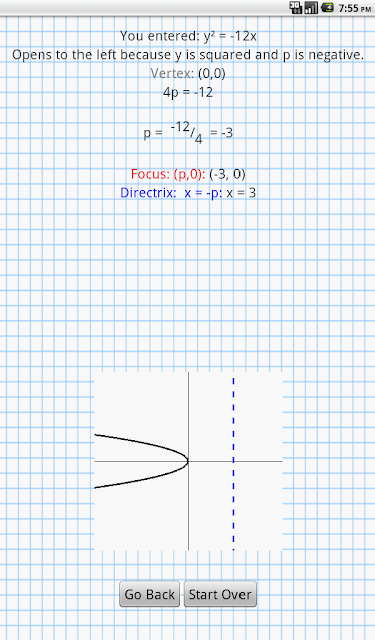Tap the 3G data connection icon

point(296,7)
